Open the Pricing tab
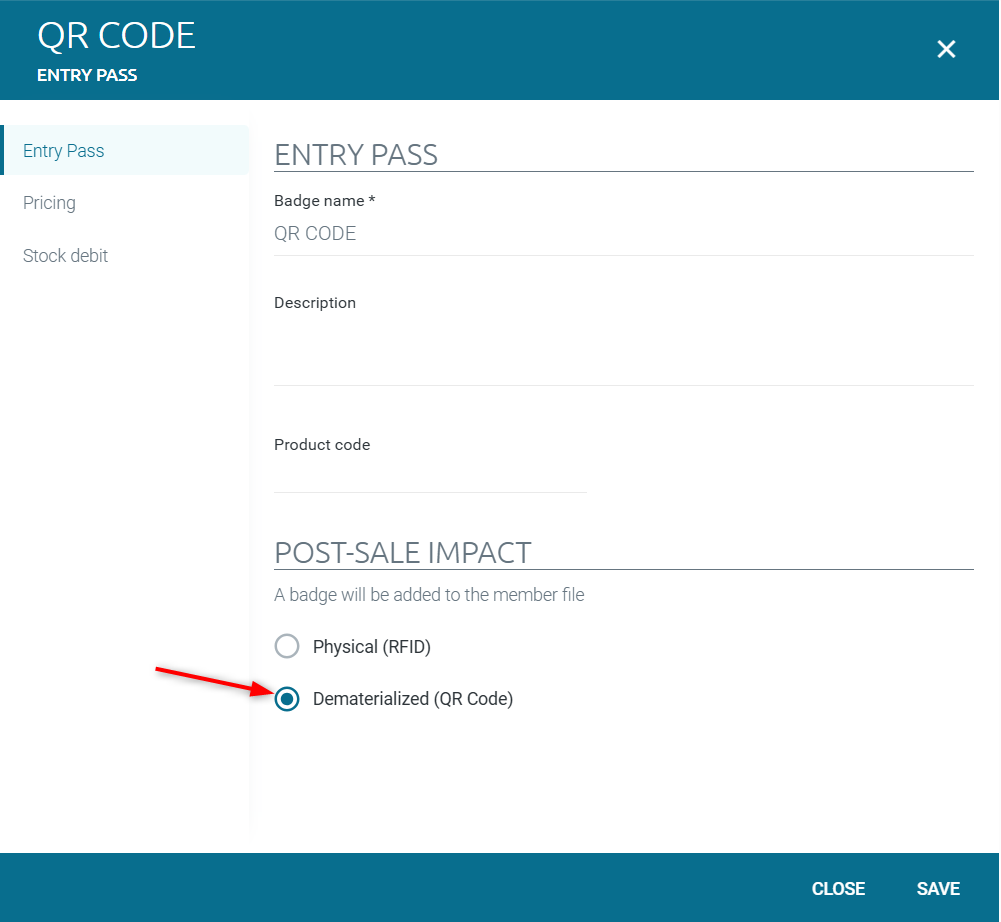Viewport: 1001px width, 922px height. (49, 203)
